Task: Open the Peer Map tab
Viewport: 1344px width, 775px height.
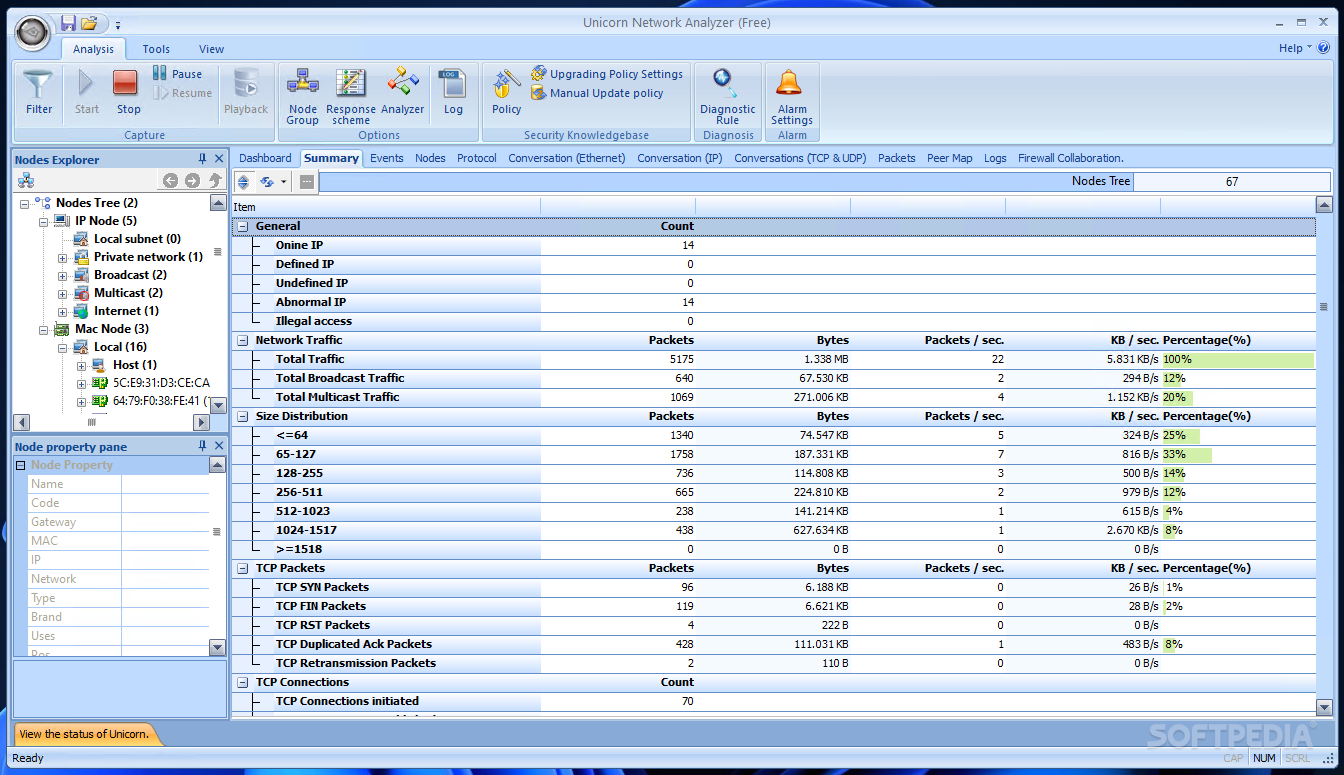Action: pos(950,158)
